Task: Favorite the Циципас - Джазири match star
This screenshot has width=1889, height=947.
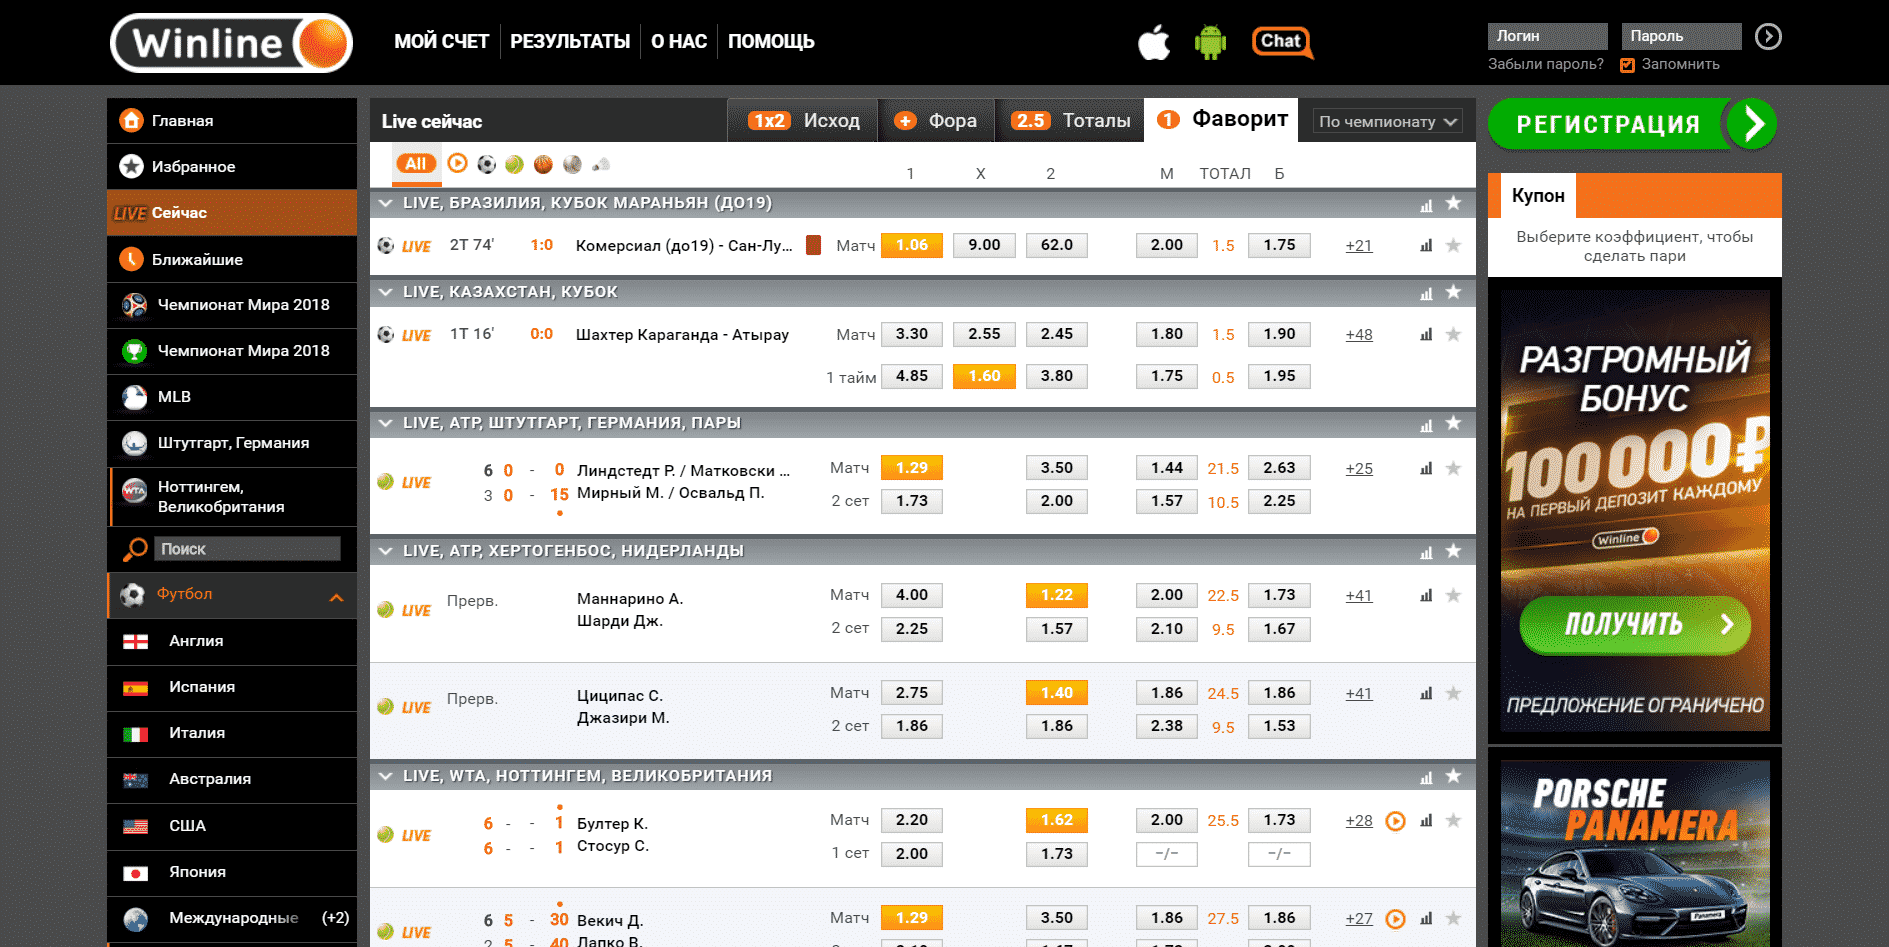Action: point(1453,693)
